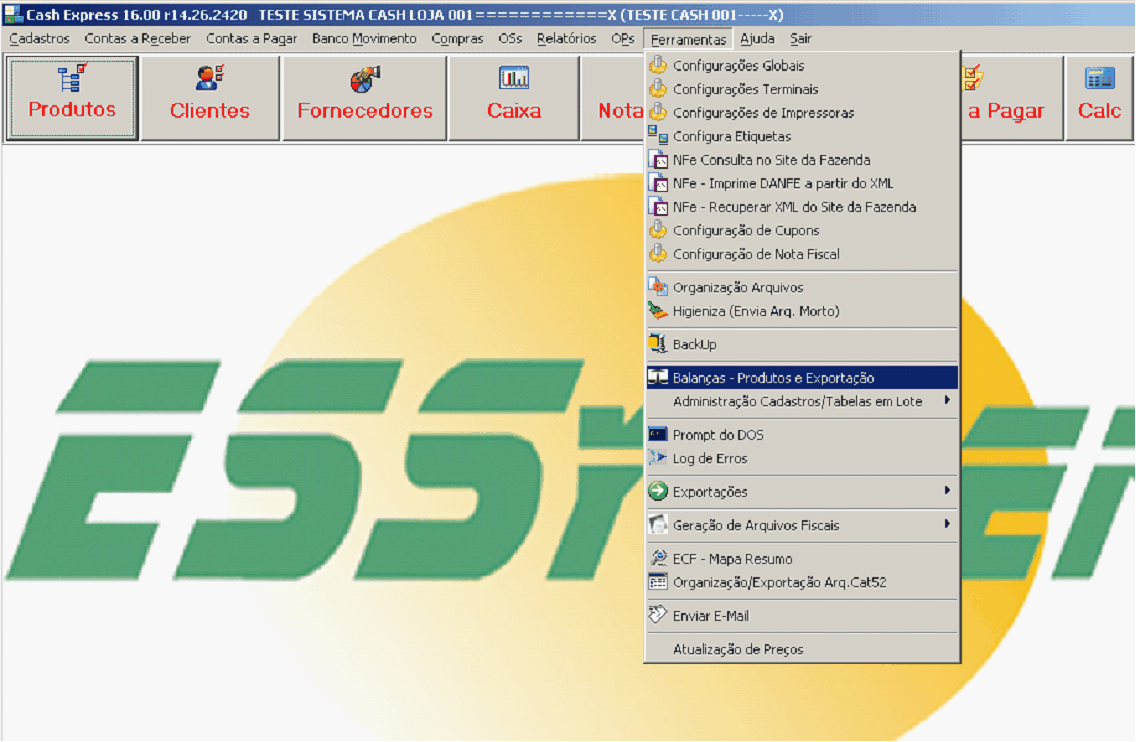Image resolution: width=1136 pixels, height=742 pixels.
Task: Click Atualização de Preços
Action: (x=738, y=650)
